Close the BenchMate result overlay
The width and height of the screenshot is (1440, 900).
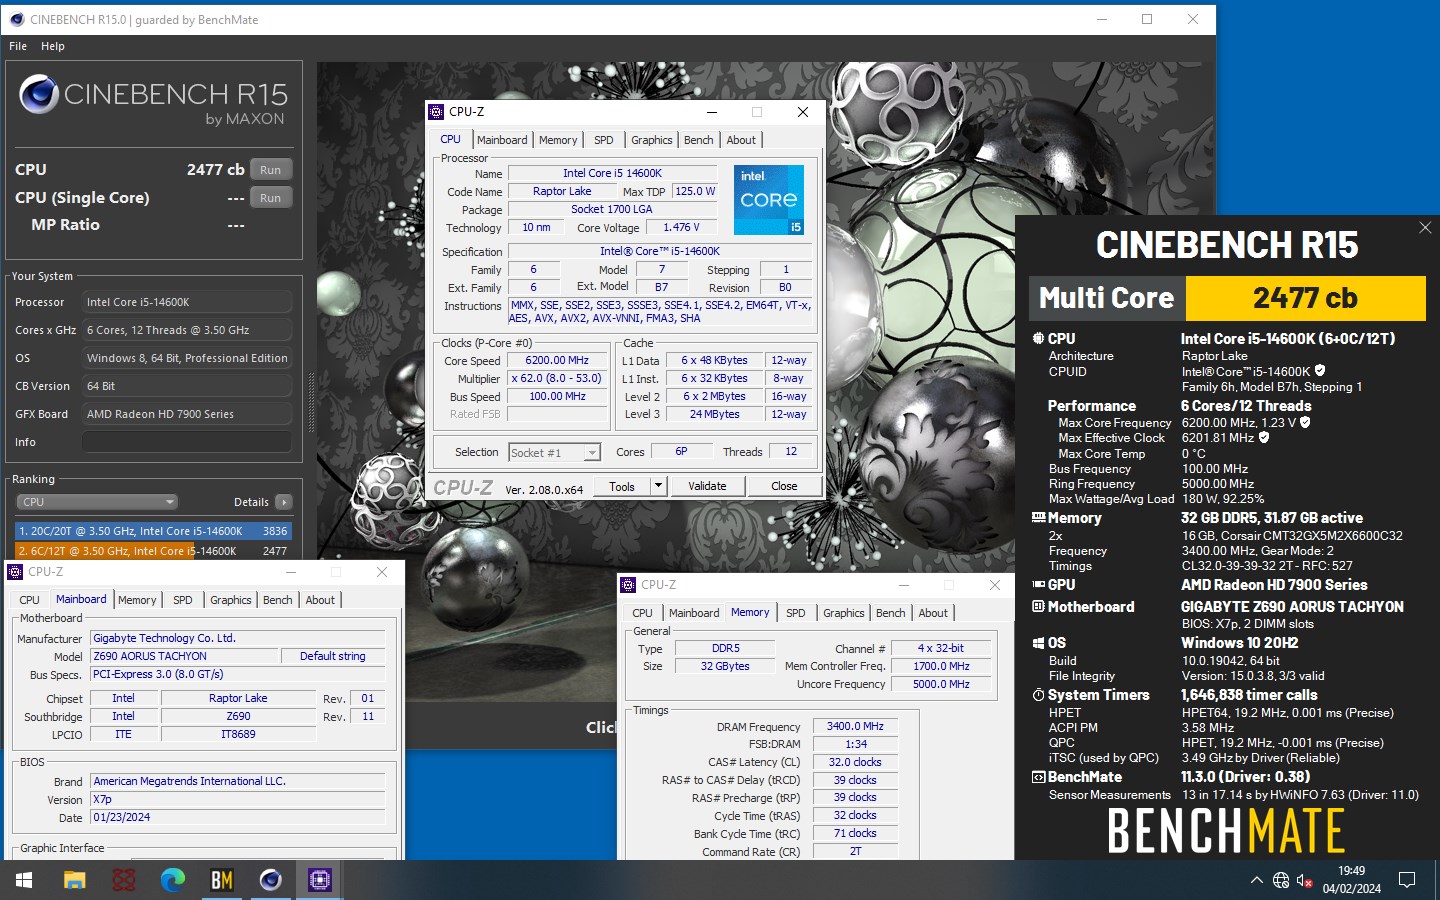point(1425,228)
